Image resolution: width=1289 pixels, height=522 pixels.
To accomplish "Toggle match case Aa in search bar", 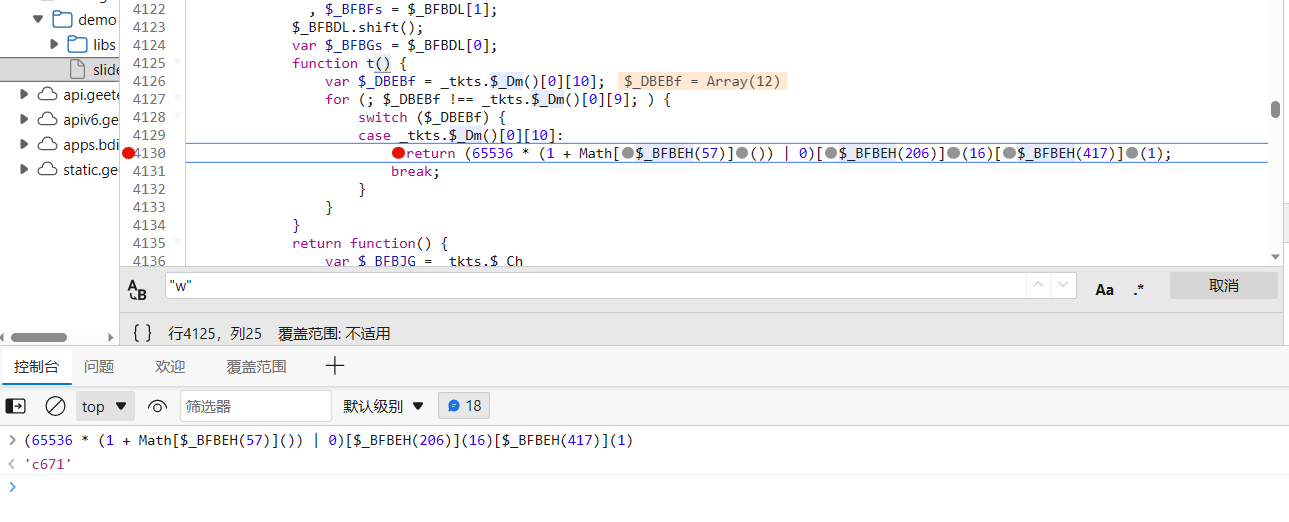I will point(1104,288).
